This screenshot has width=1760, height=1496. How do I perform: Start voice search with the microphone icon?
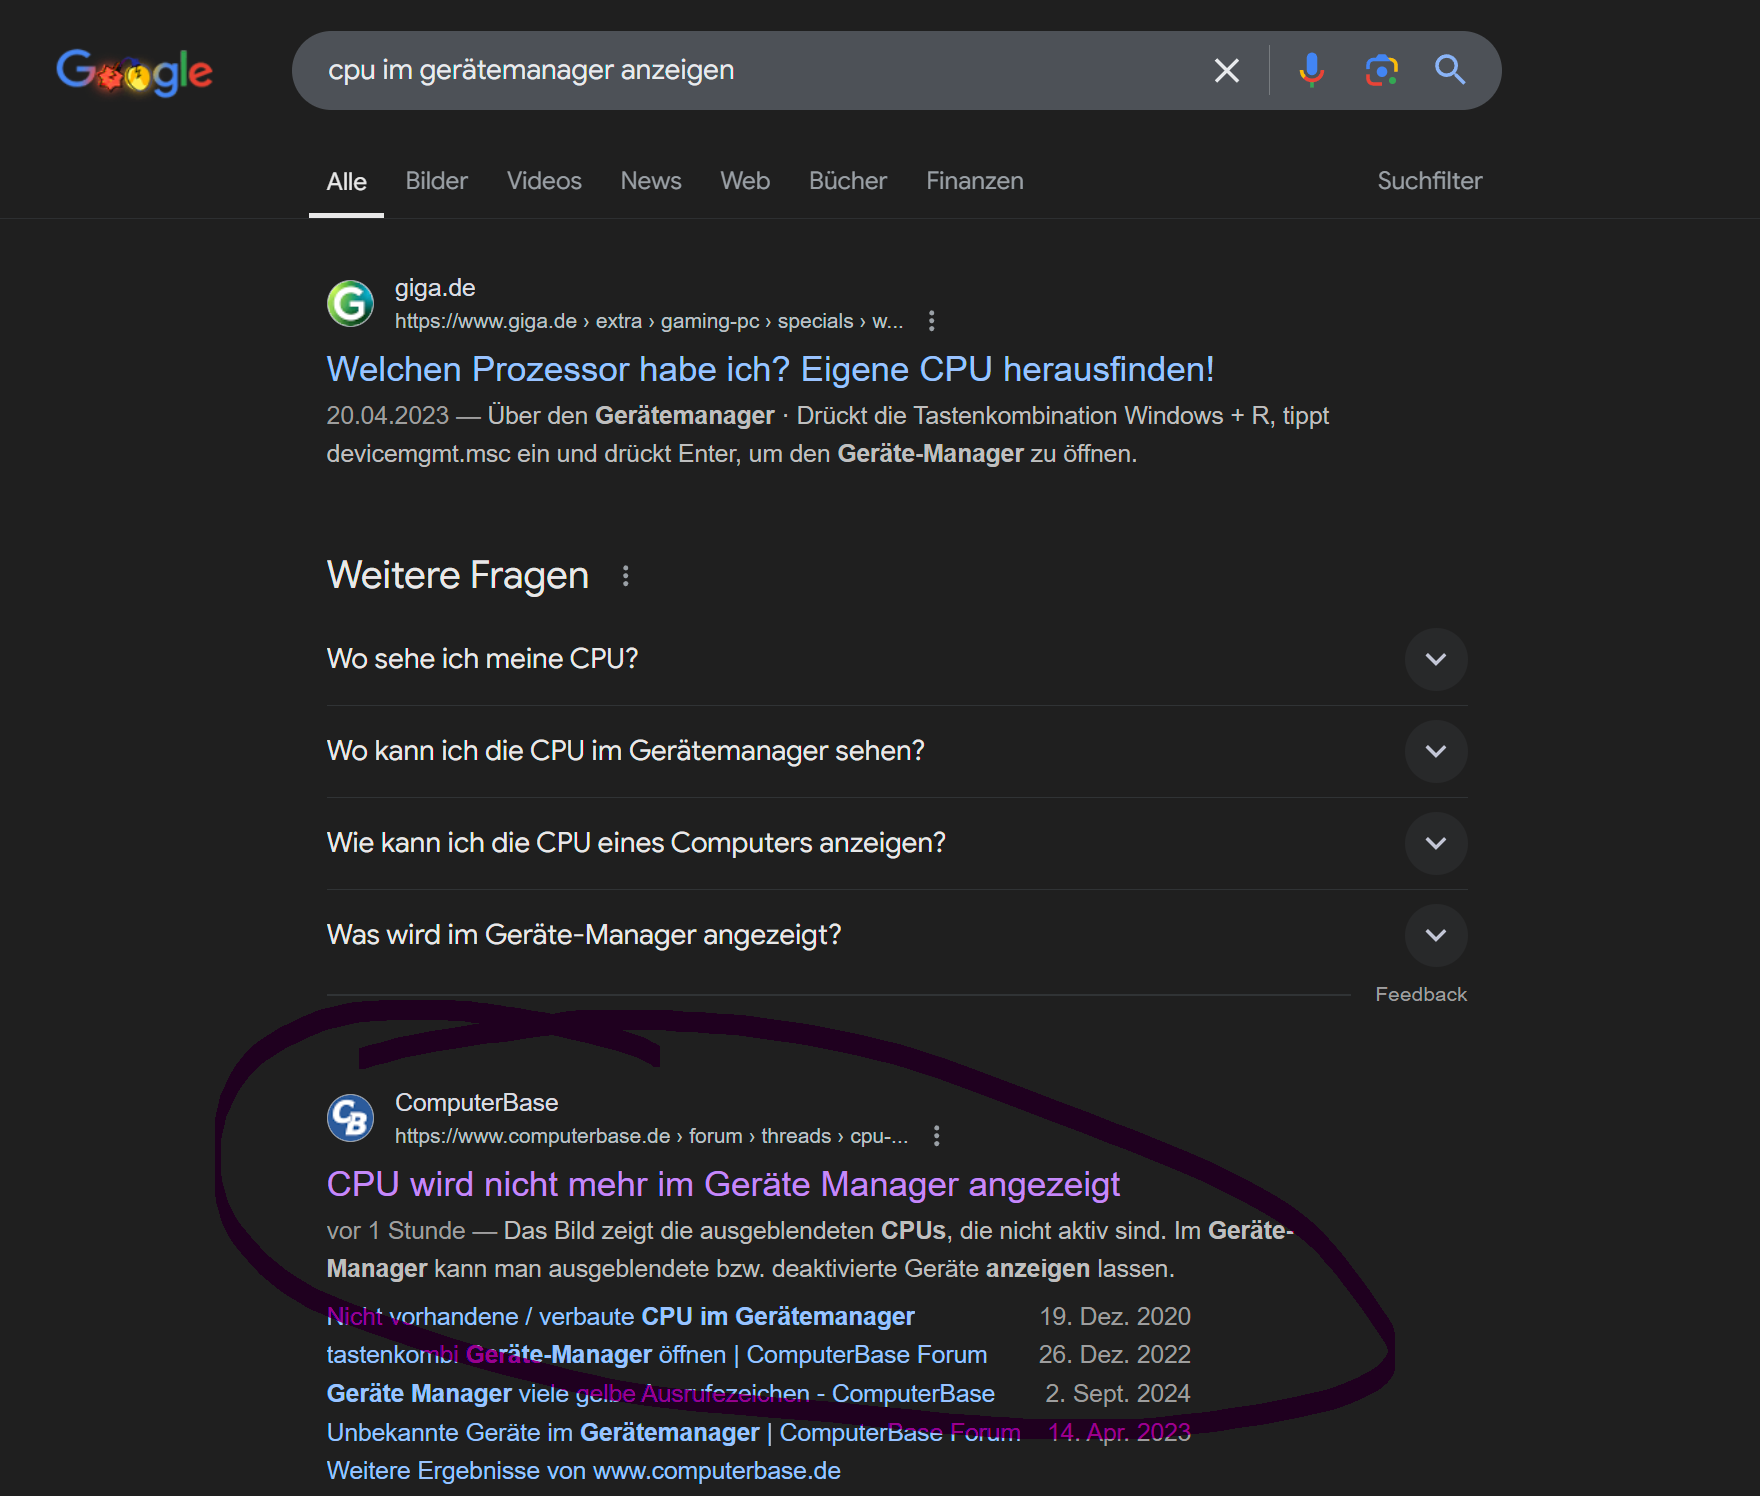1311,70
